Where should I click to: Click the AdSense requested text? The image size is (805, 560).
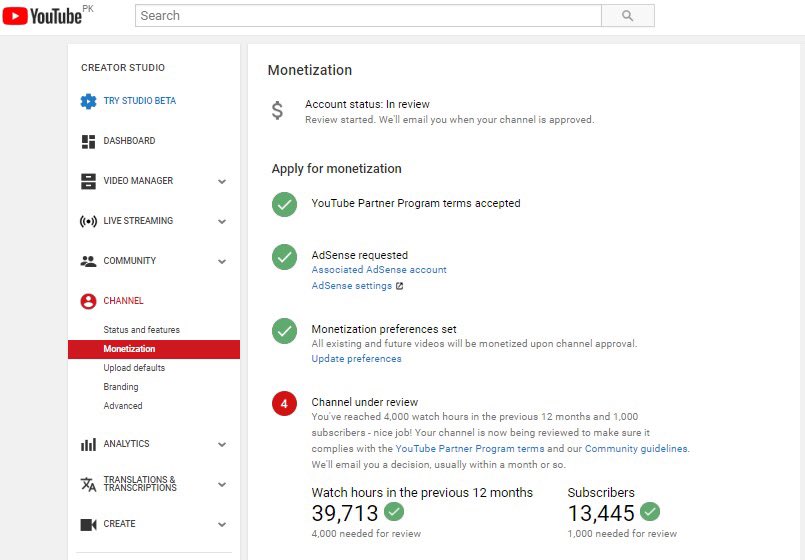[x=359, y=255]
